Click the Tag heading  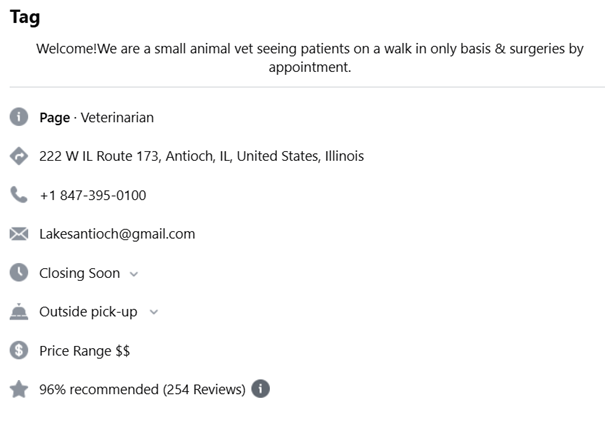click(25, 17)
